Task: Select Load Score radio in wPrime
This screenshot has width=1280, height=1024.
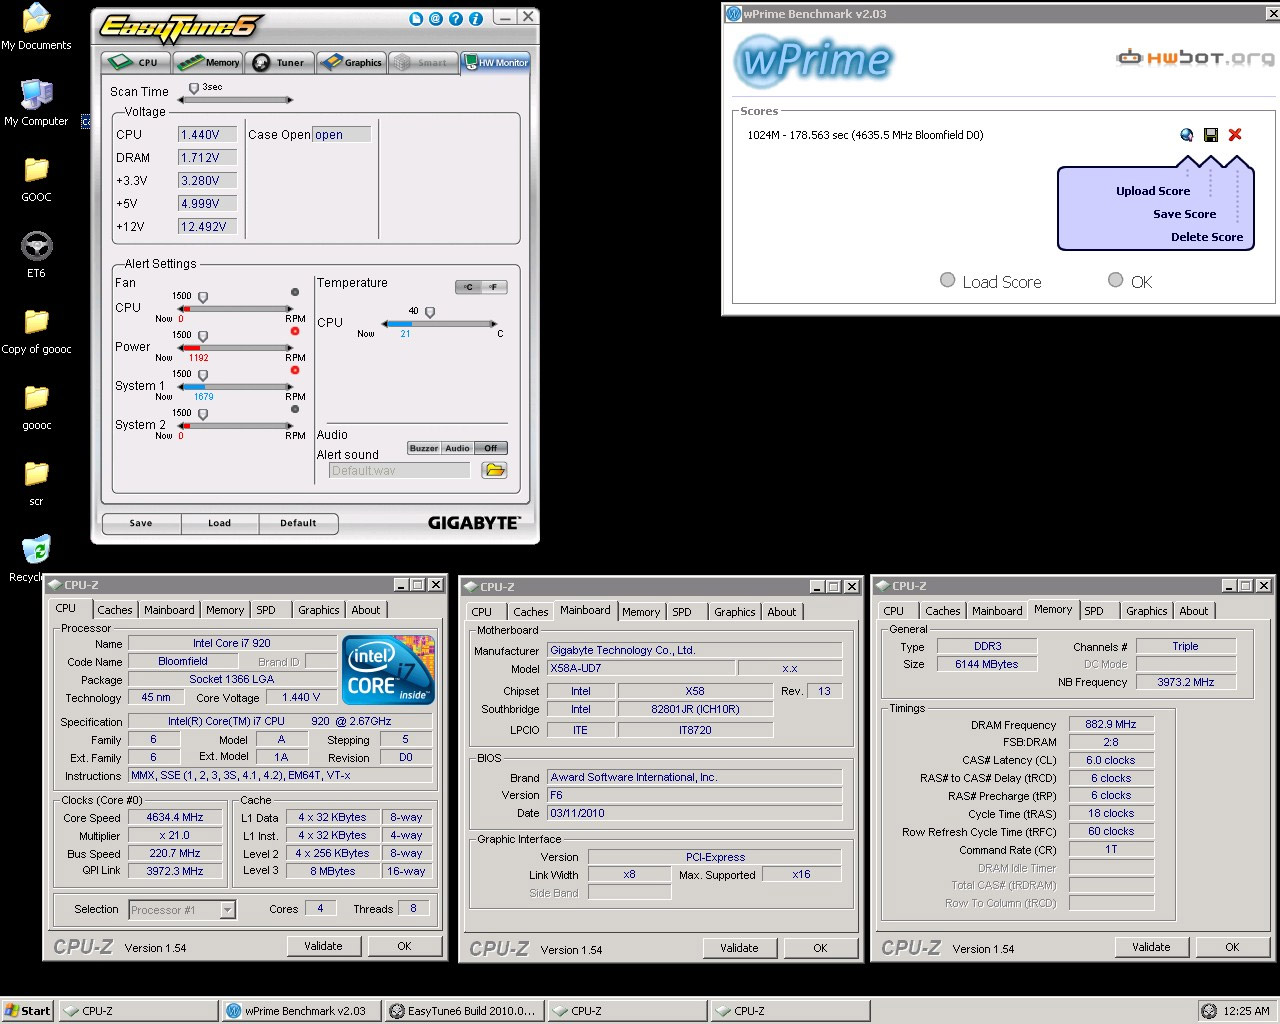Action: tap(947, 280)
